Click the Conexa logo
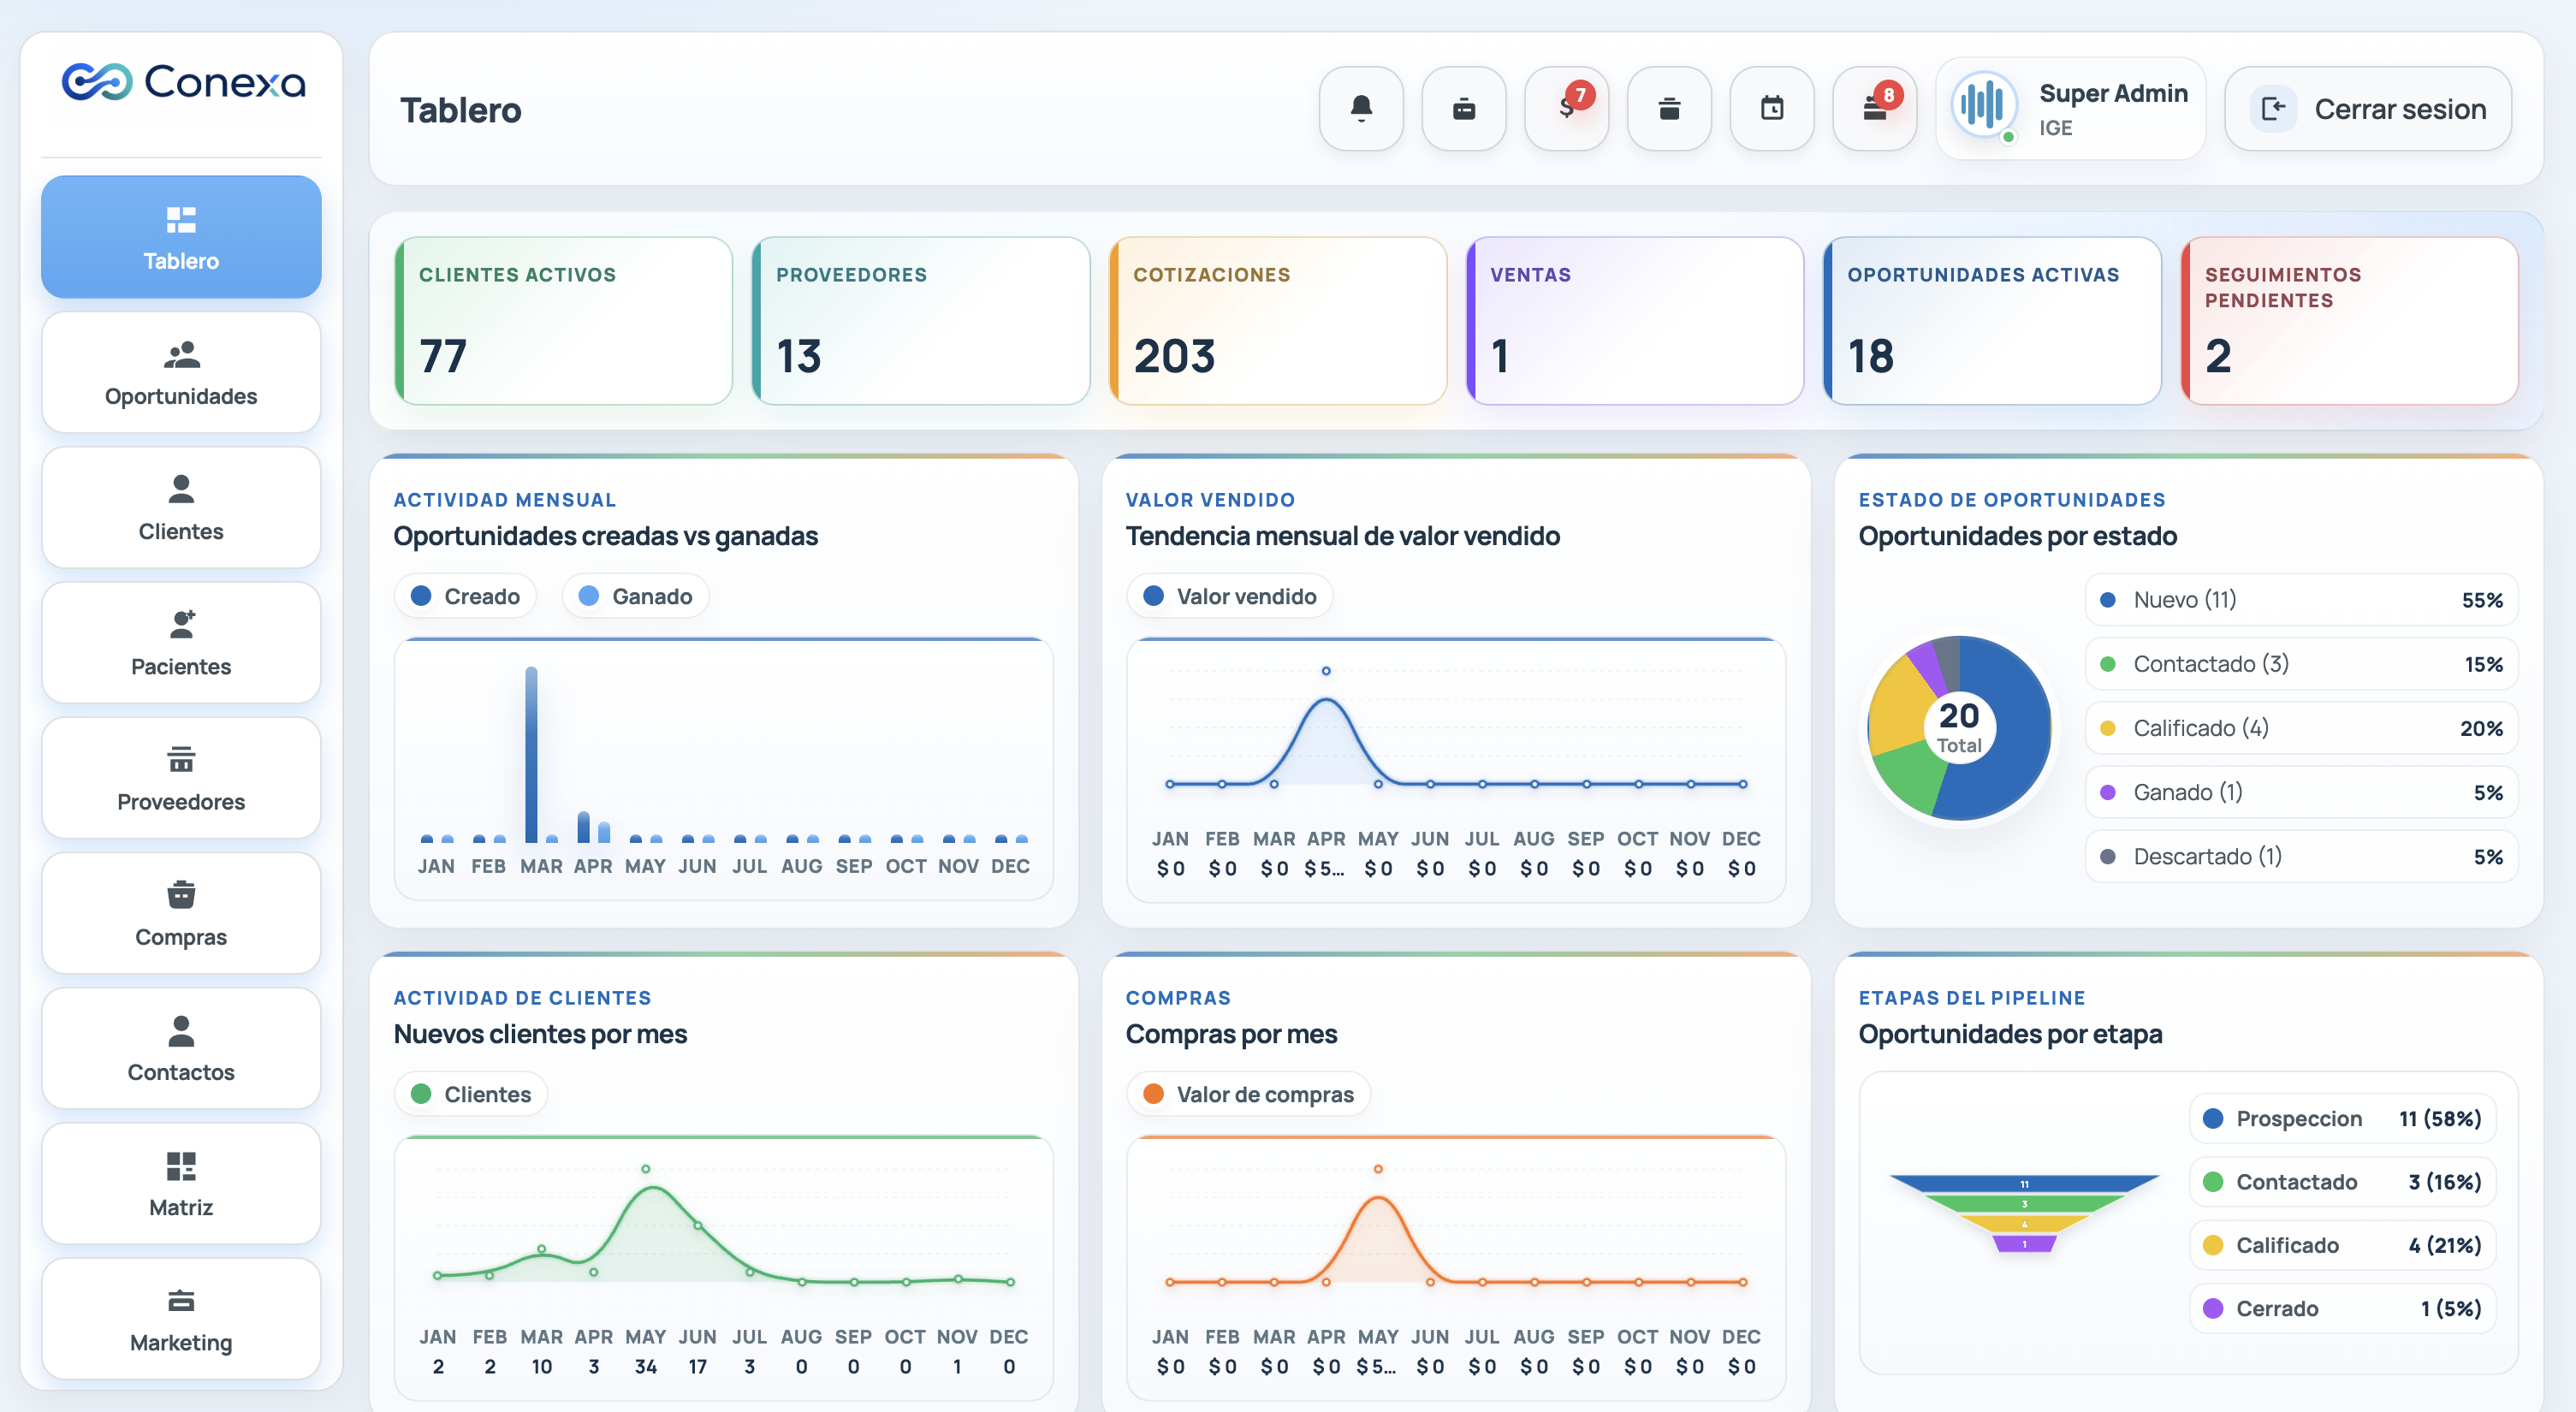Screen dimensions: 2576x1412 point(183,82)
